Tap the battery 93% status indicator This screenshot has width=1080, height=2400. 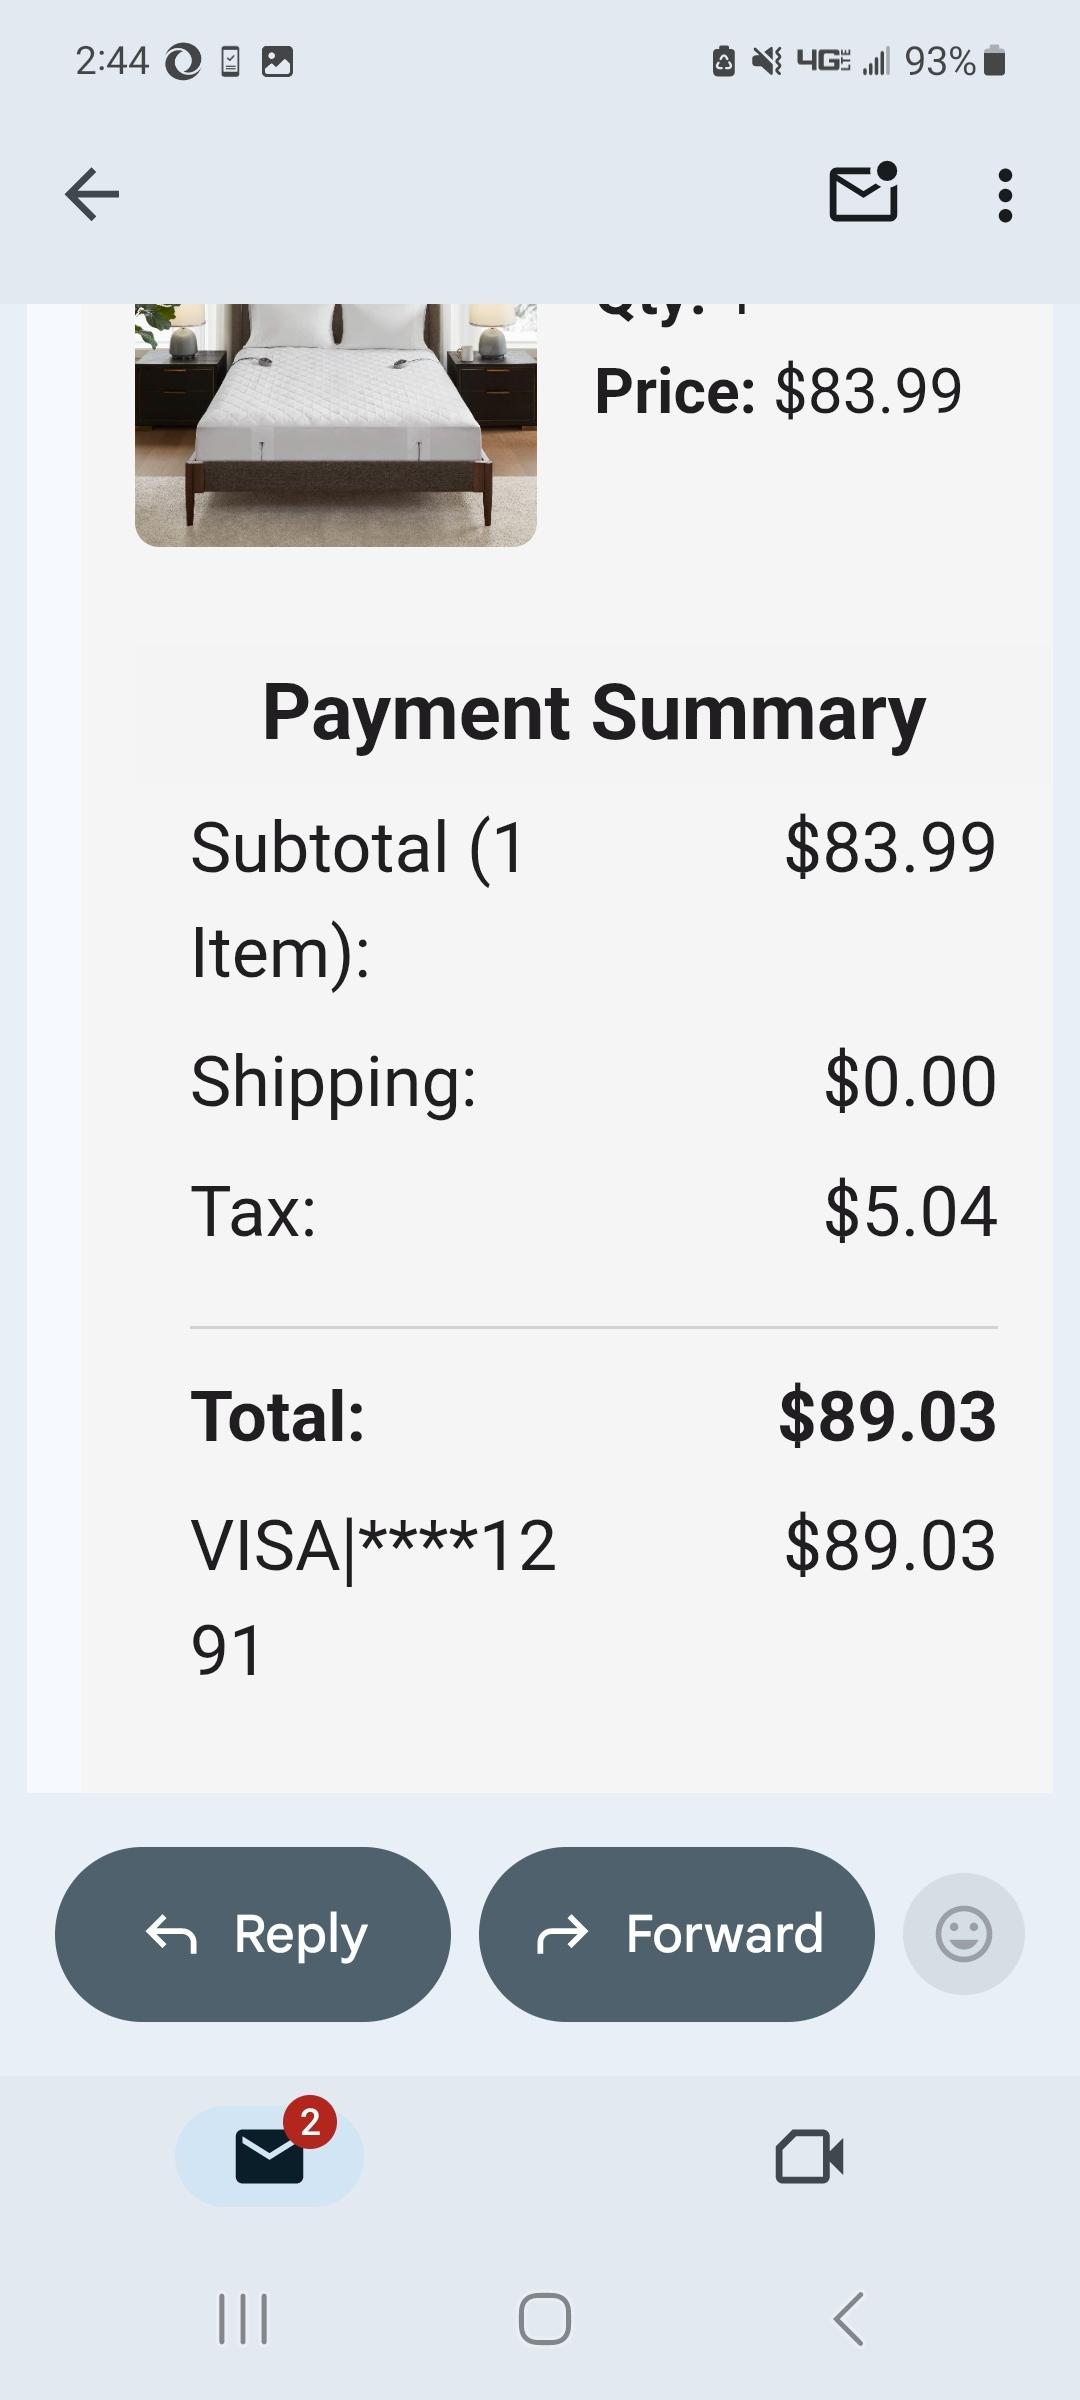tap(954, 62)
